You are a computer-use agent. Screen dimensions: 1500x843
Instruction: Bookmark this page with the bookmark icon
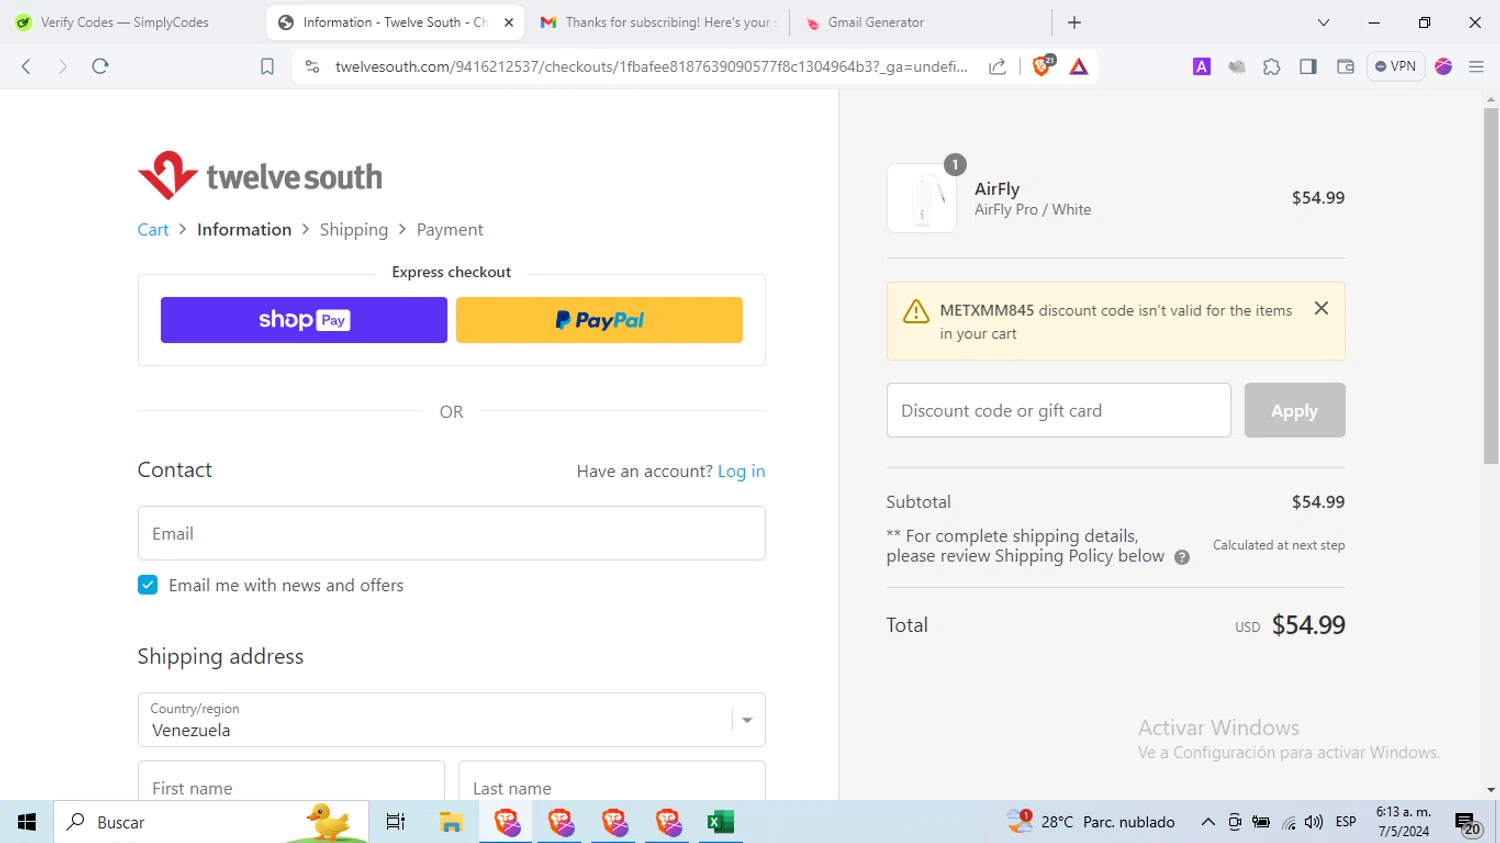[267, 66]
